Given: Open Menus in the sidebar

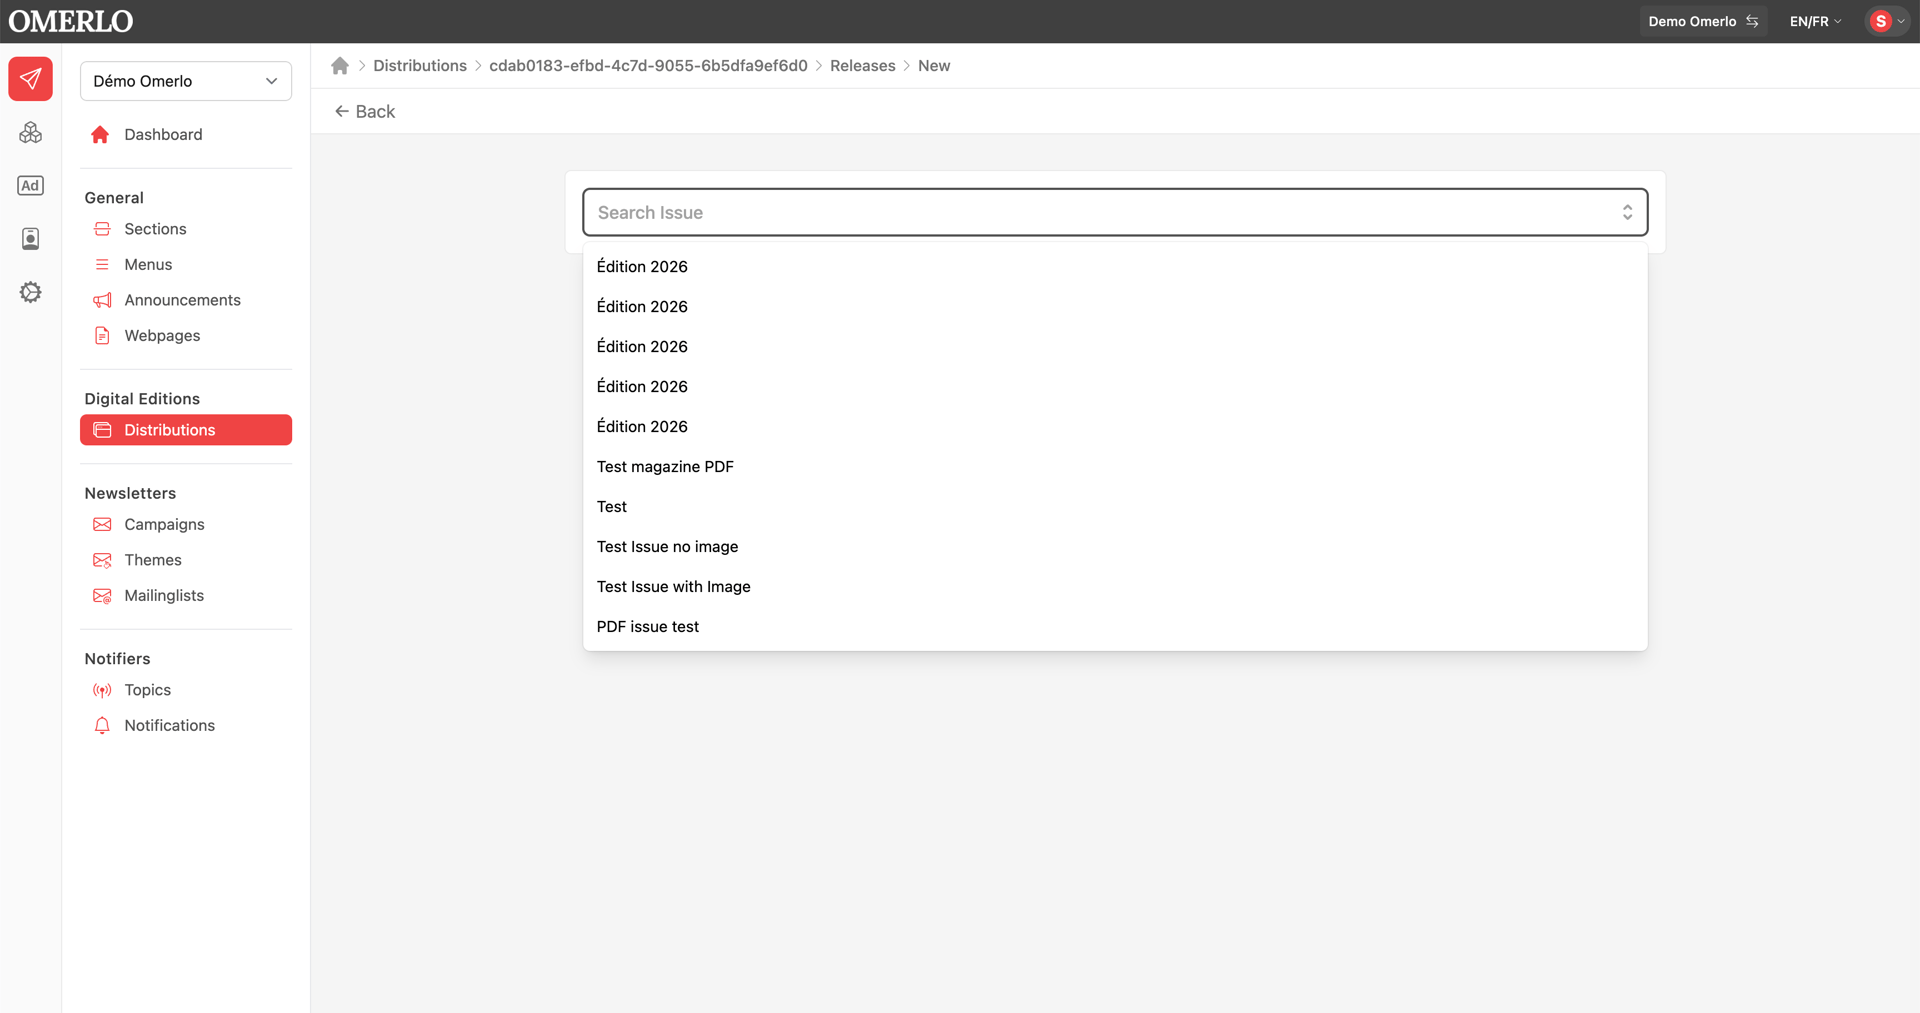Looking at the screenshot, I should coord(148,265).
